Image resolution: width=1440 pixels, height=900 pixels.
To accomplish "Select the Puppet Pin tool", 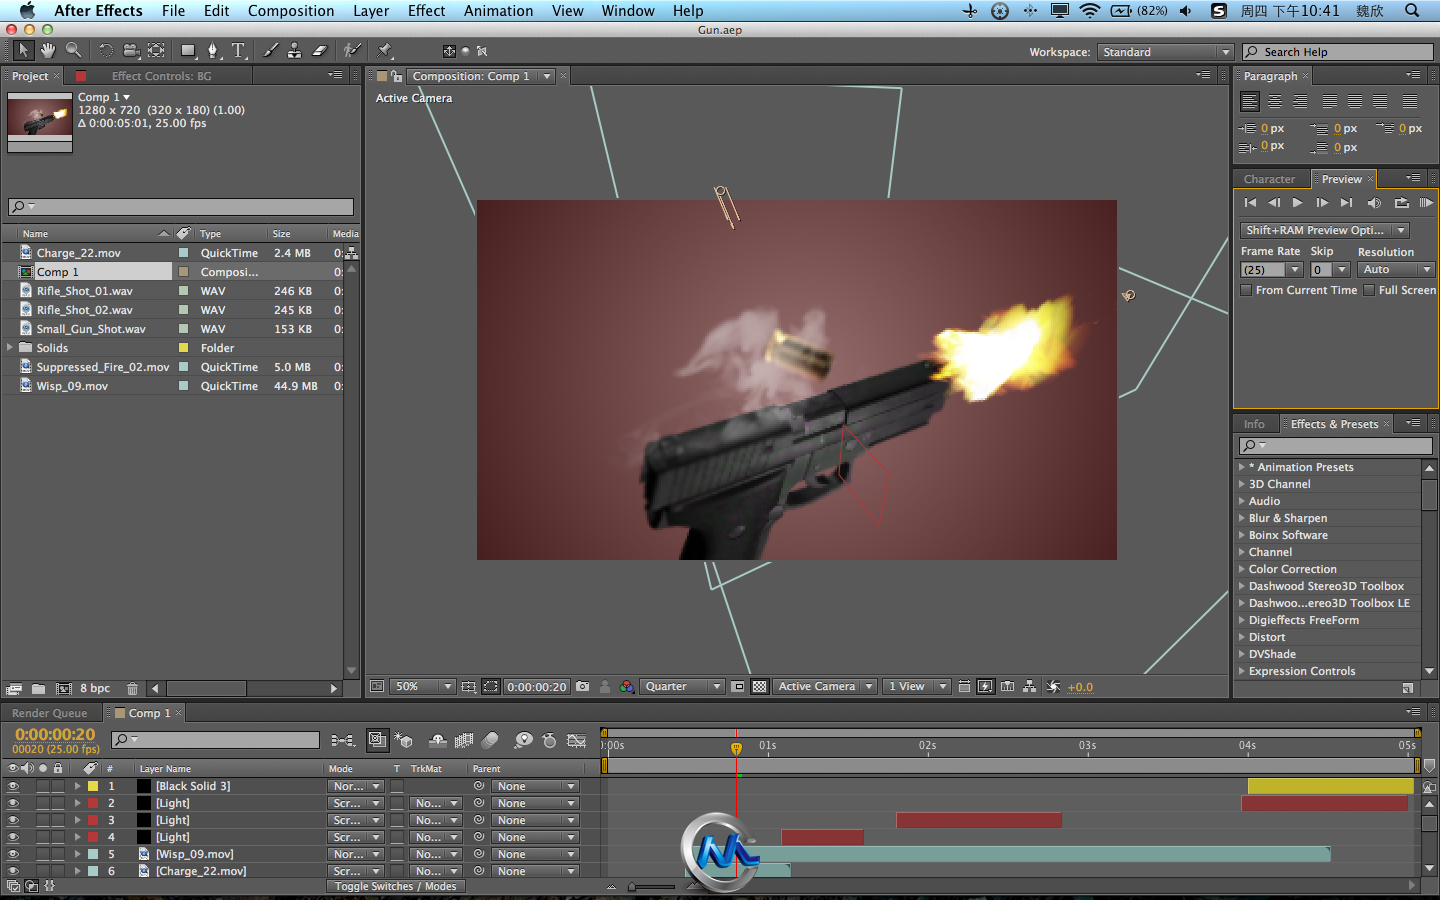I will (385, 50).
